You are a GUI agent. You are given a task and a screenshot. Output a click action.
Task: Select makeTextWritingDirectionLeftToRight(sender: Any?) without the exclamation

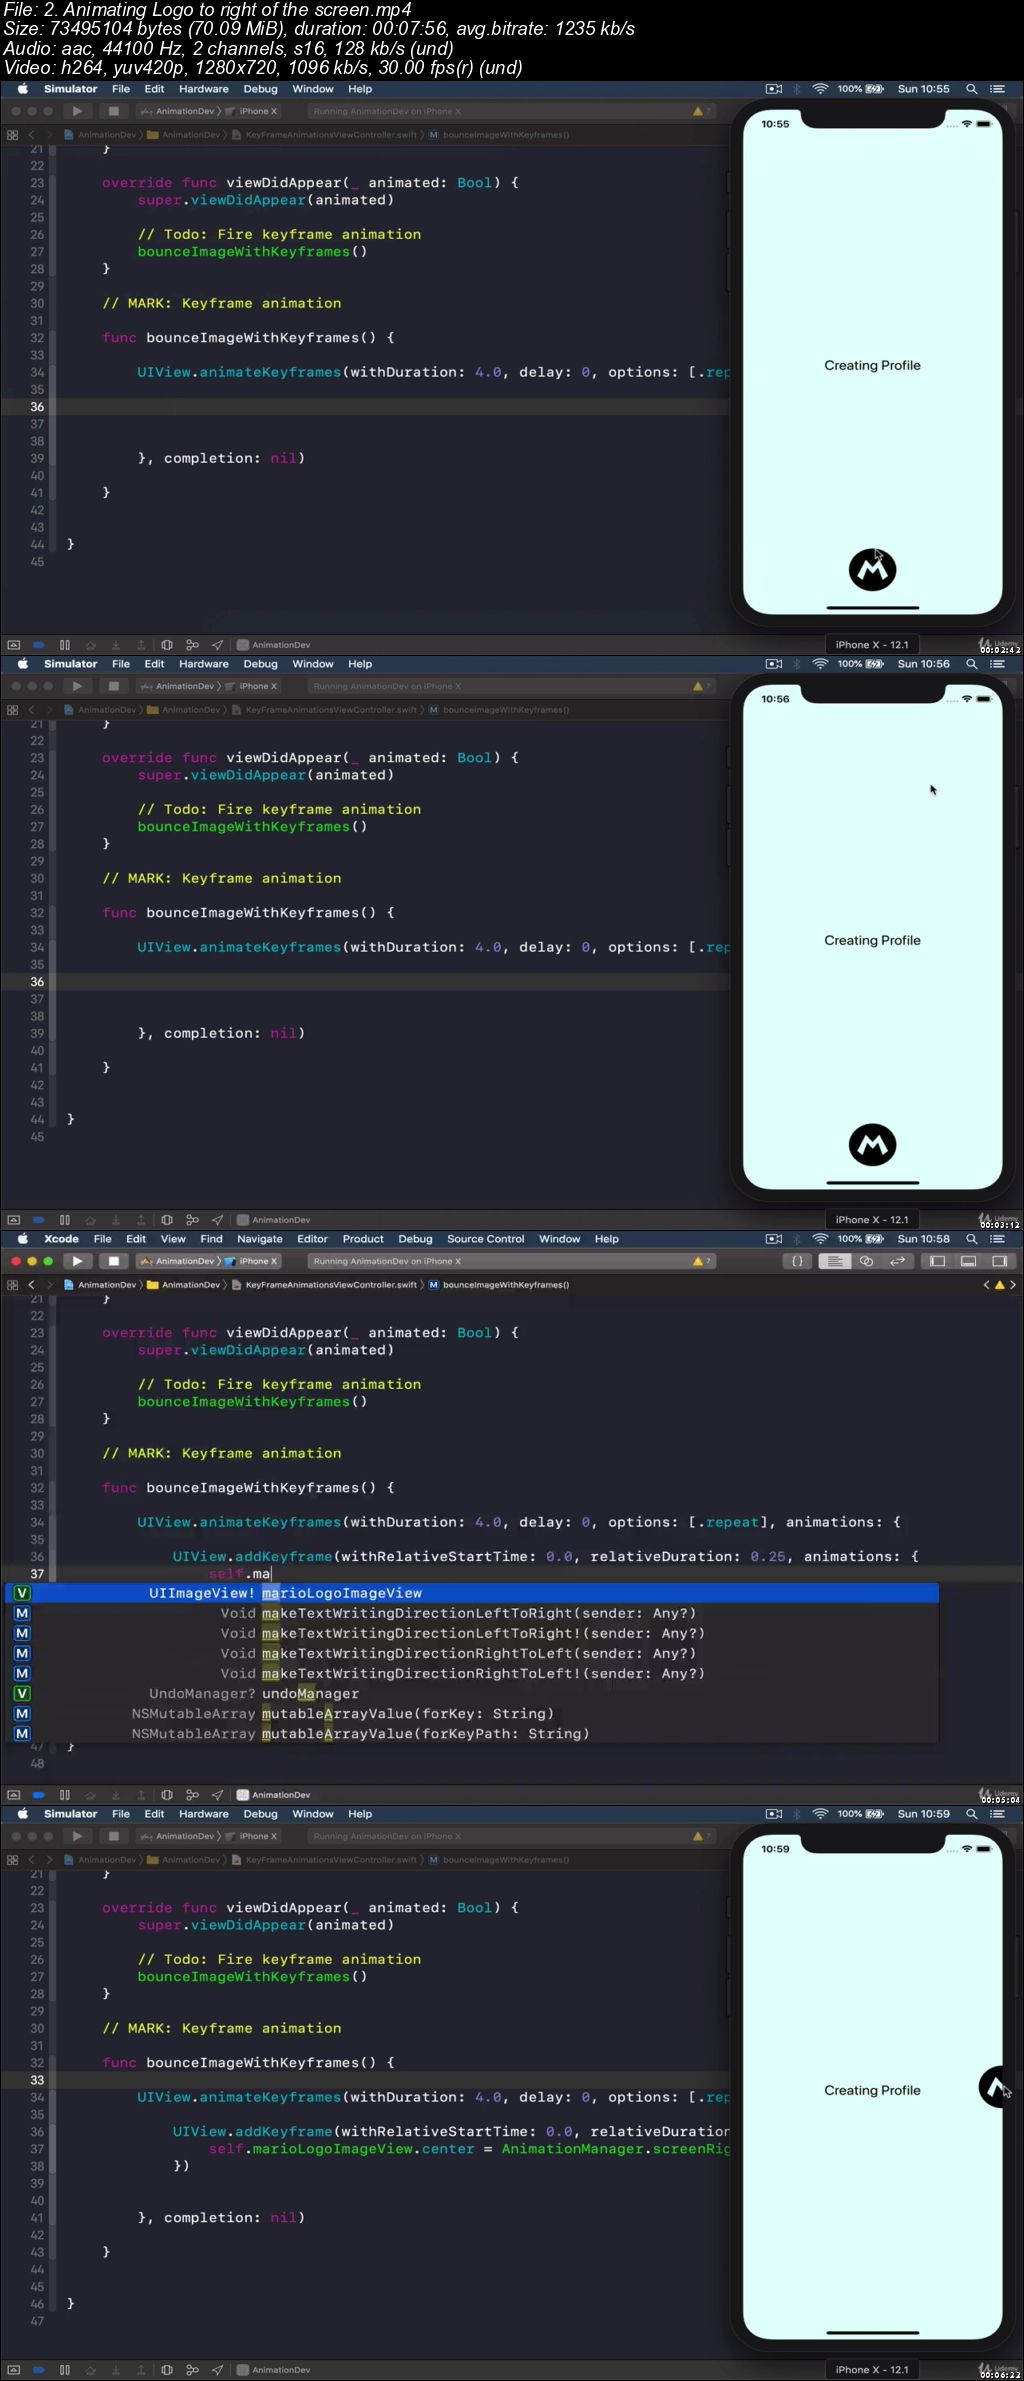tap(472, 1613)
